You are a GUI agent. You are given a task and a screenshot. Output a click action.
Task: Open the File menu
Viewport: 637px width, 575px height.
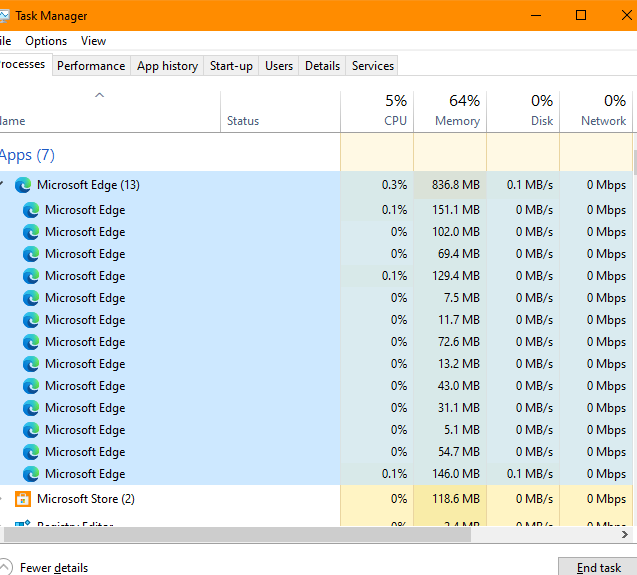click(x=6, y=41)
